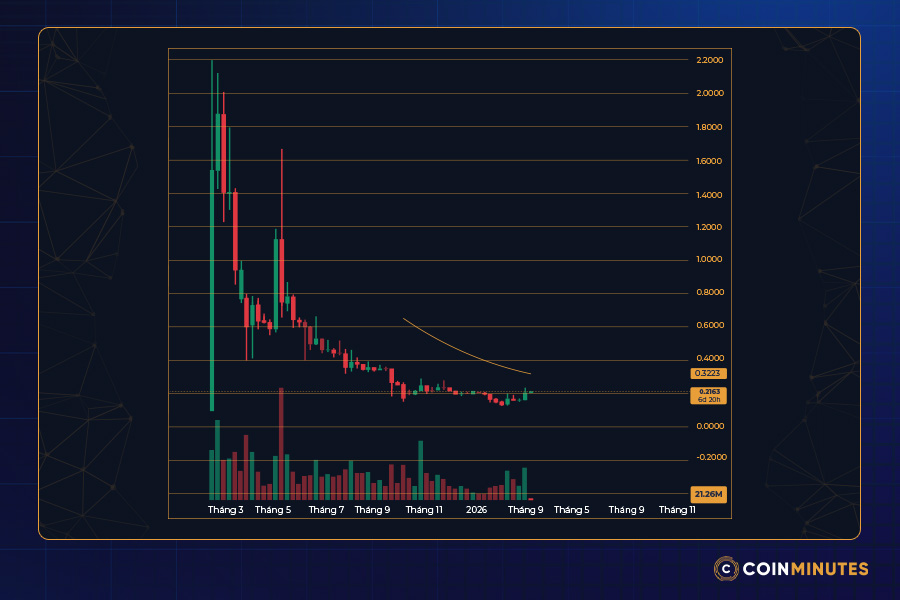
Task: Select the 2026 year marker on time axis
Action: [x=475, y=510]
